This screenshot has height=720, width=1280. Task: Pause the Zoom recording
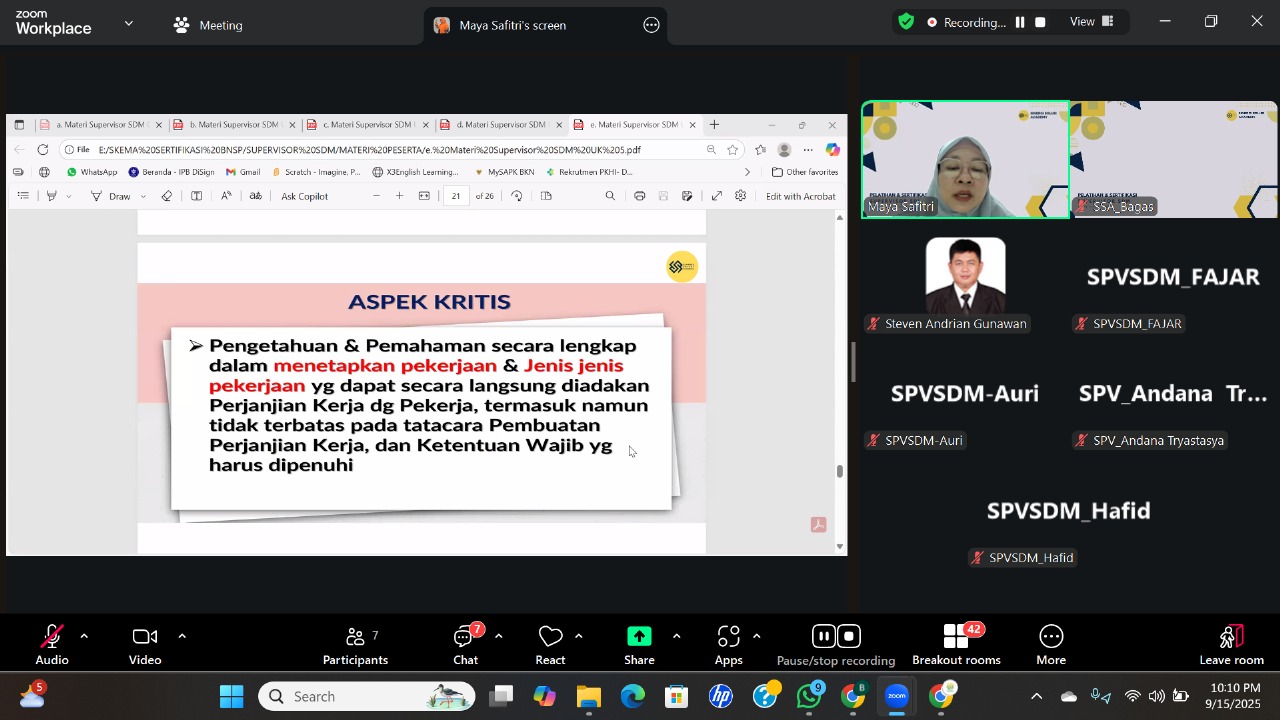coord(823,636)
